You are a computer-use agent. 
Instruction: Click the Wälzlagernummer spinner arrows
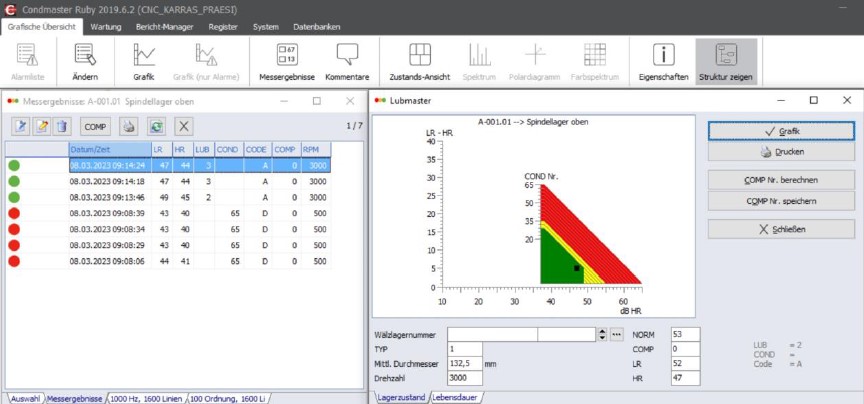601,334
